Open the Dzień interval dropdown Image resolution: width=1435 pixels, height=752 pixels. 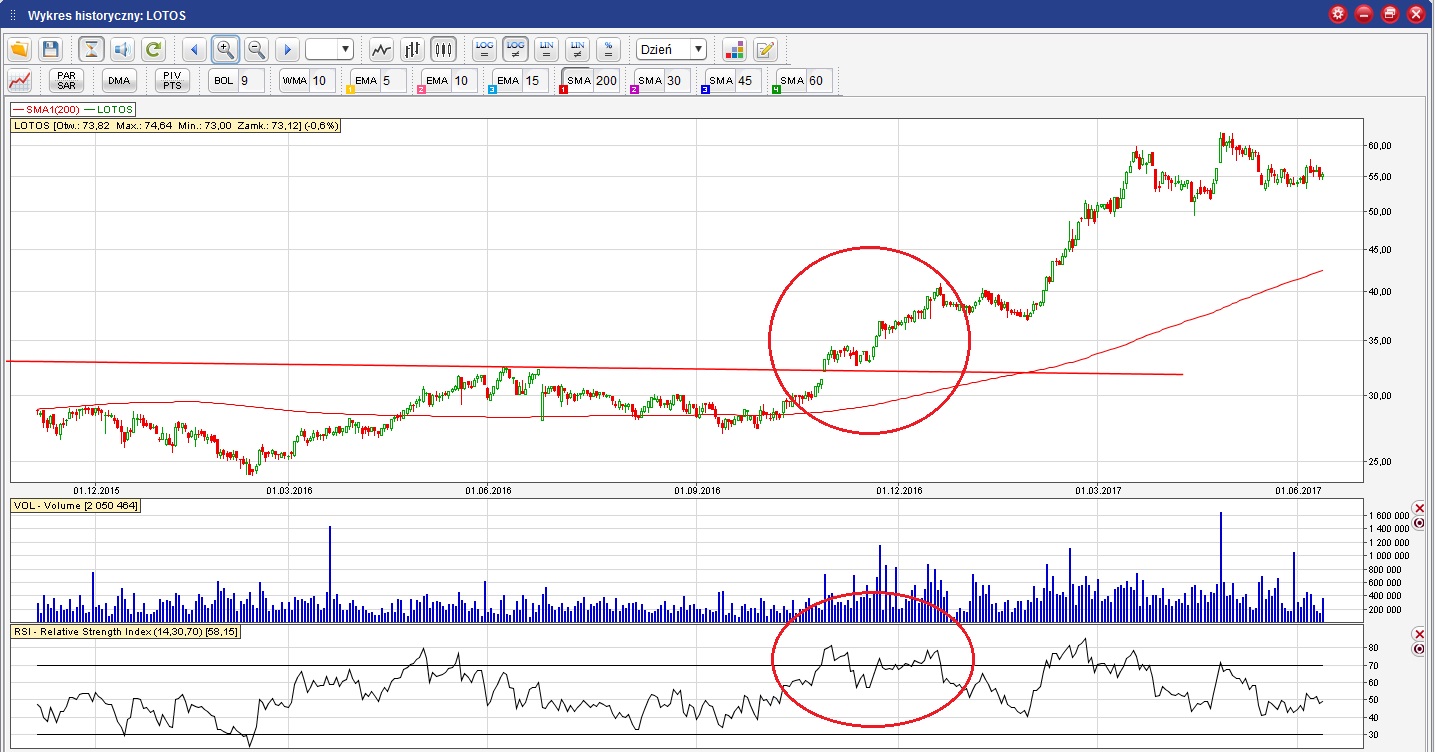point(671,49)
